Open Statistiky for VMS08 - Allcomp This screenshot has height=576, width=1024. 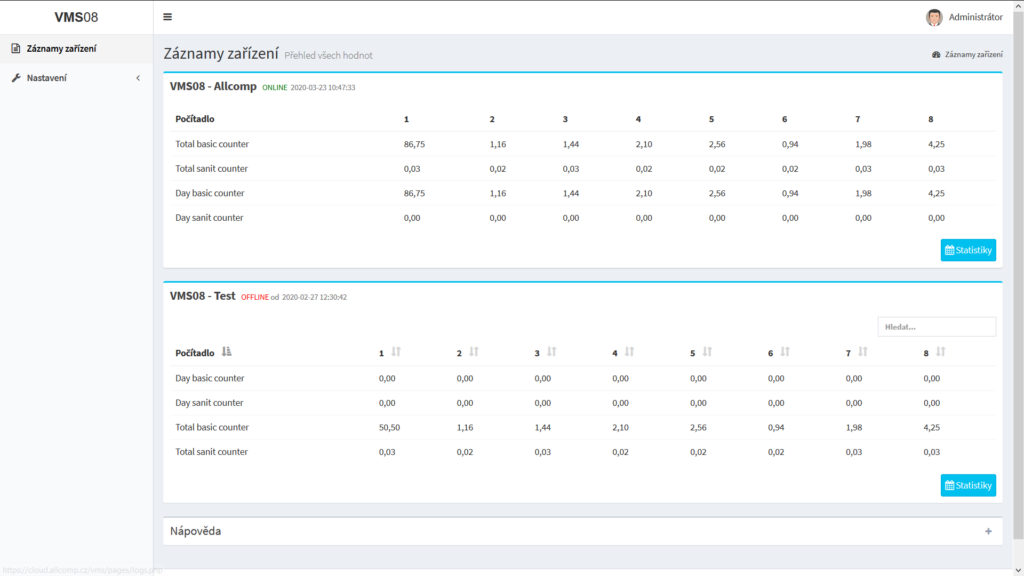(x=968, y=250)
